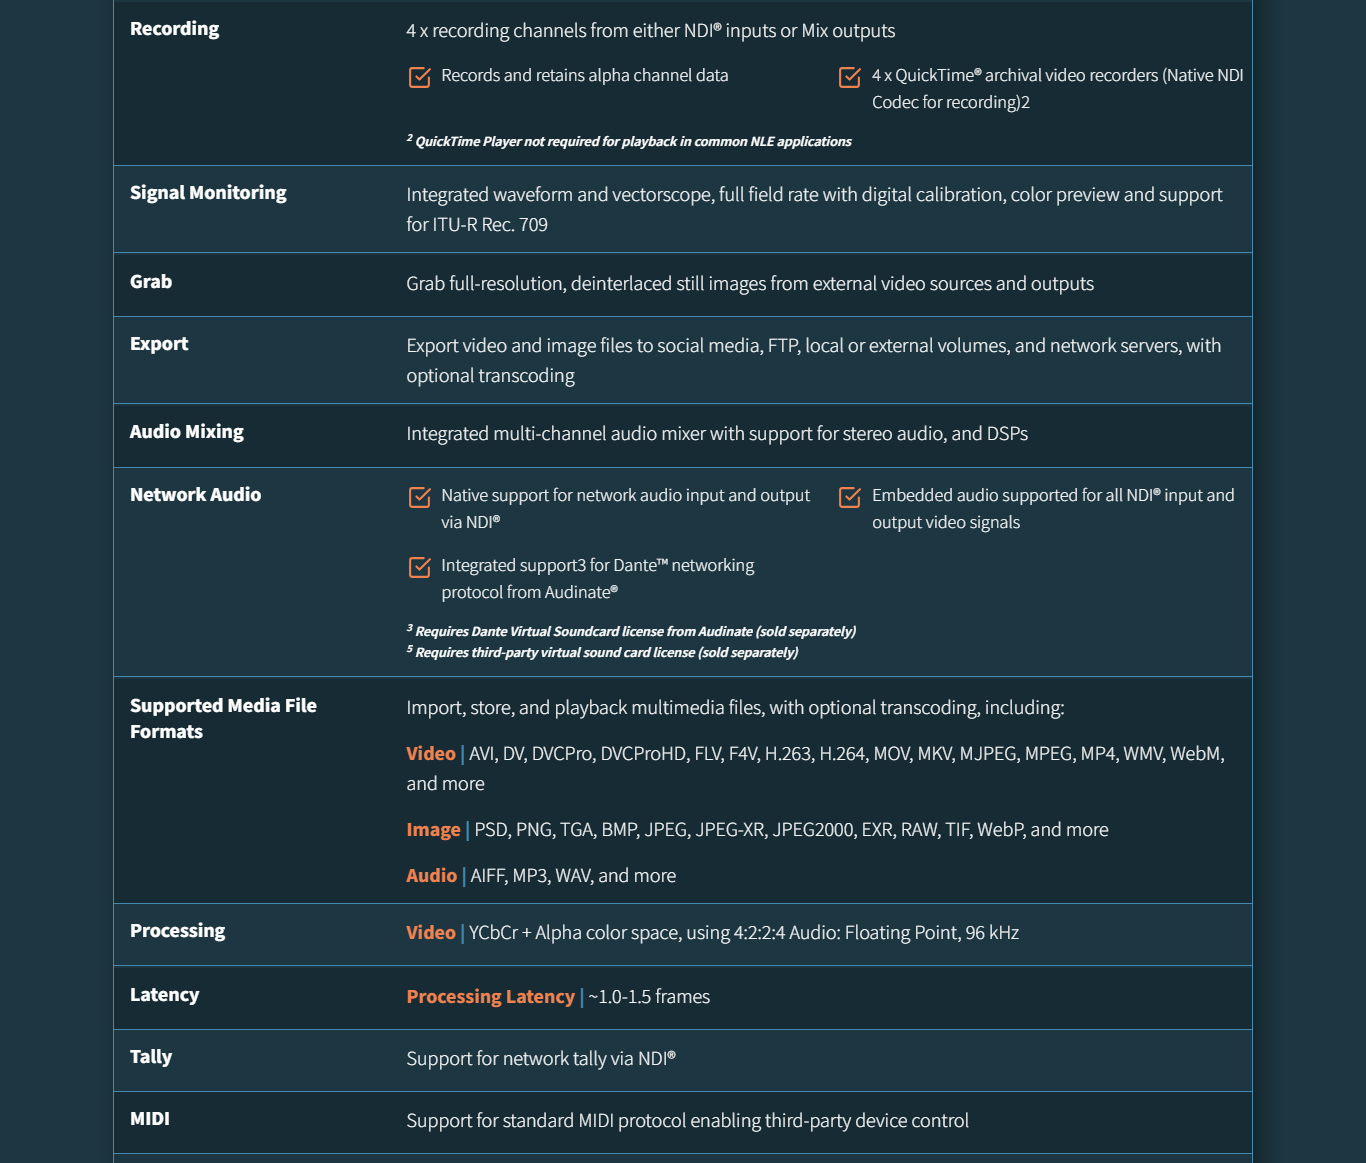Select the 'Audio Mixing' row heading
This screenshot has width=1366, height=1163.
coord(187,432)
